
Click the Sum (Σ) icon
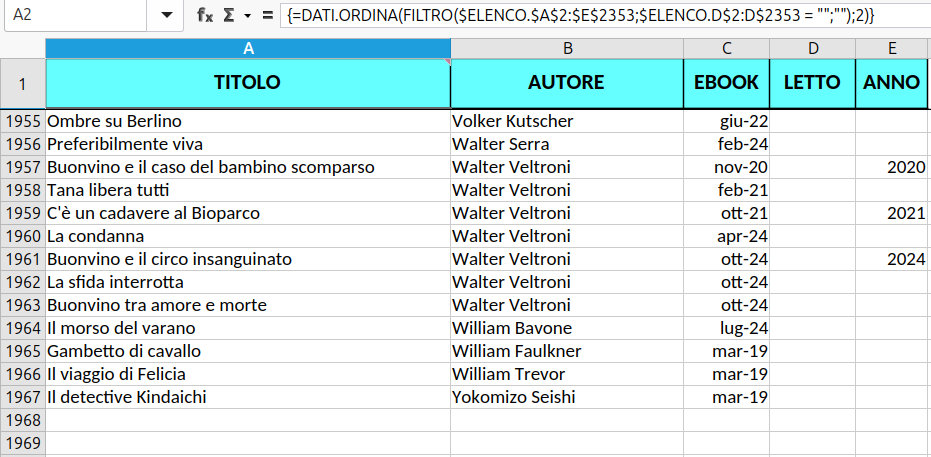[x=229, y=15]
